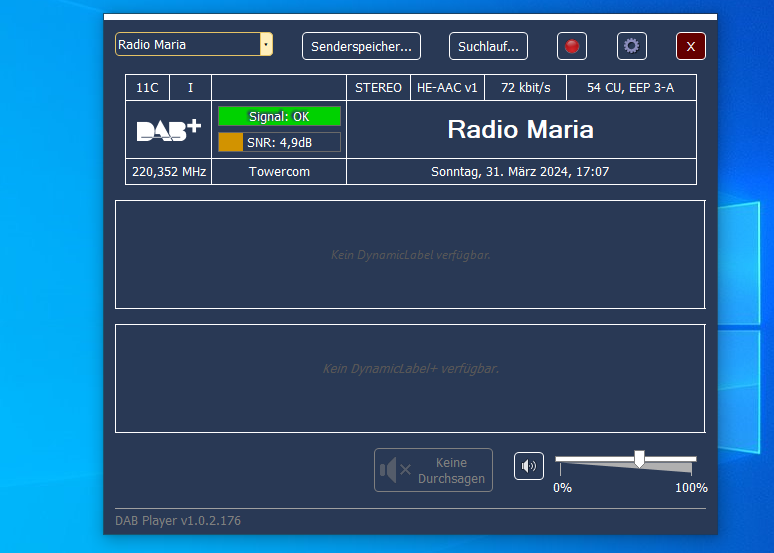Click the Kein DynamicLabel+ verfügbar panel
The width and height of the screenshot is (774, 553).
[410, 379]
